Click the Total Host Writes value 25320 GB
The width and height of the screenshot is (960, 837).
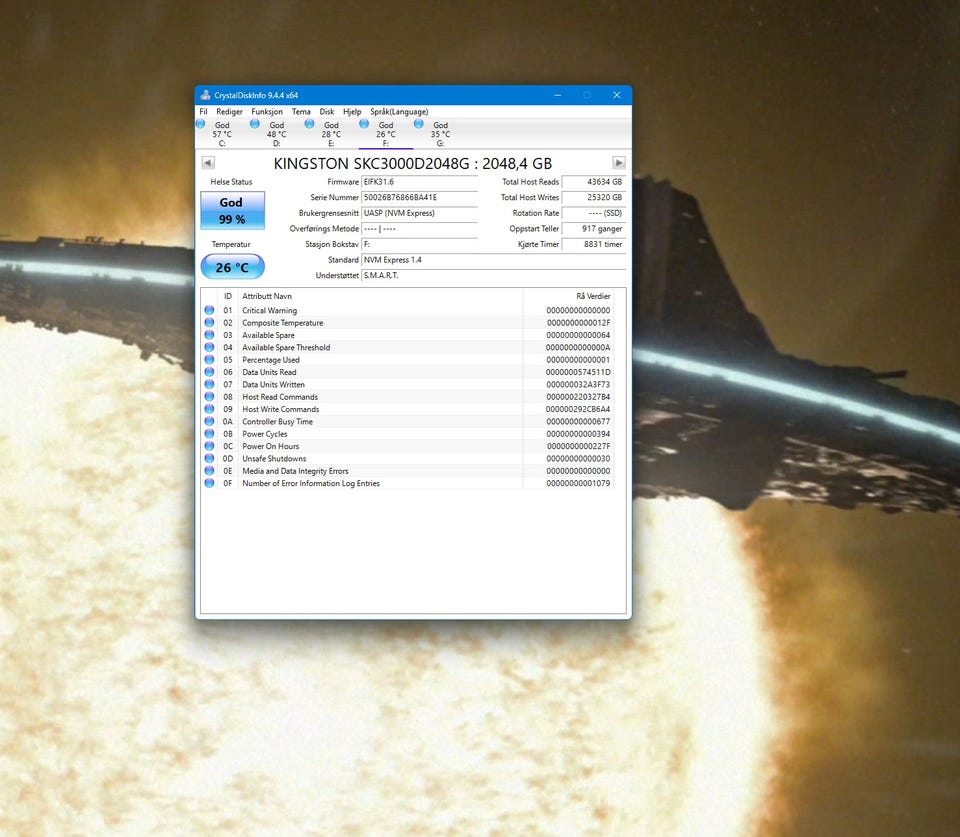pyautogui.click(x=593, y=197)
